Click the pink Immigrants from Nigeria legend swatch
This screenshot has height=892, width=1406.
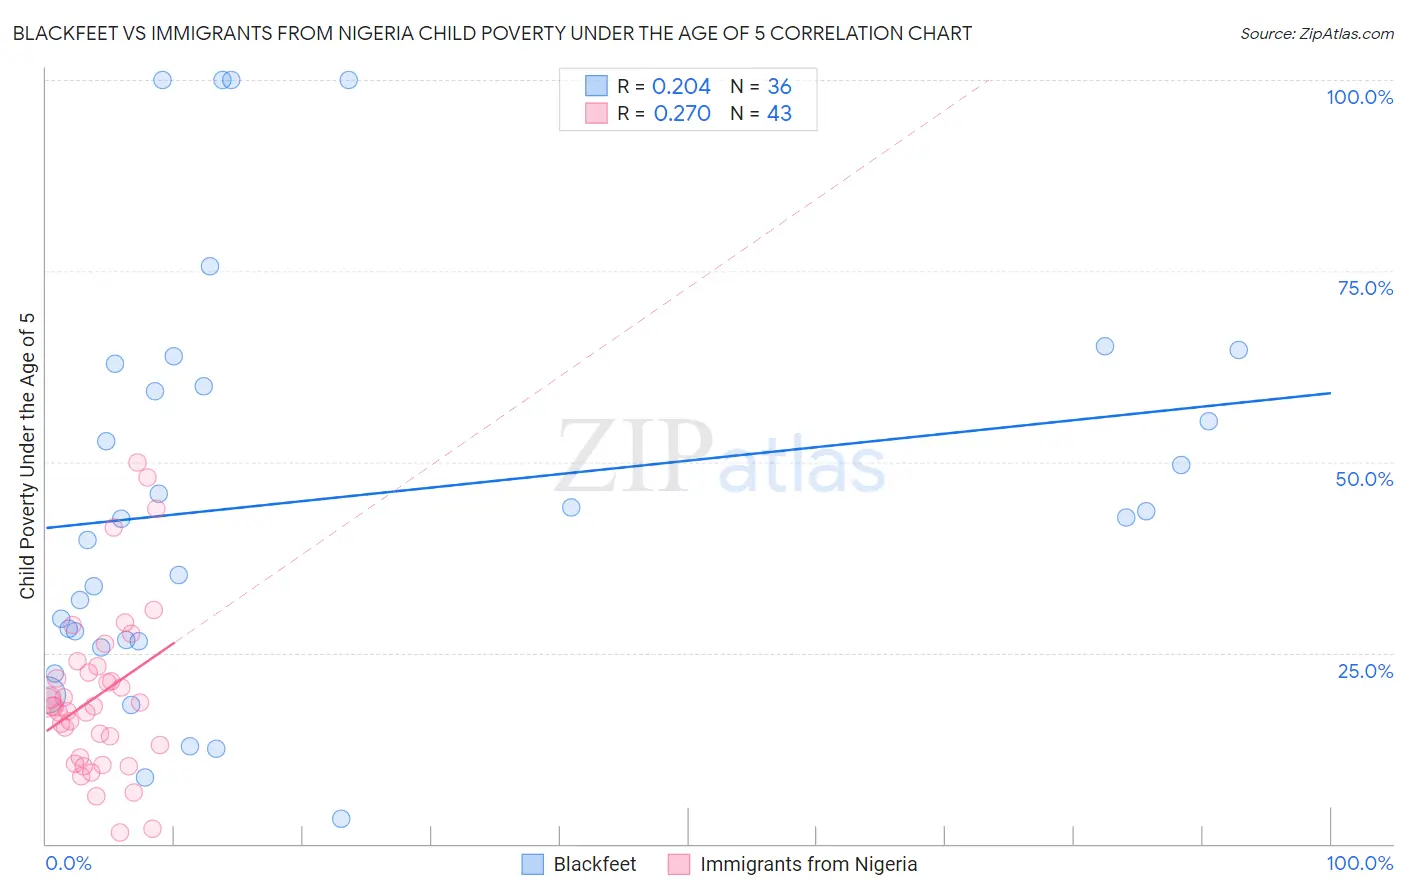pos(679,864)
